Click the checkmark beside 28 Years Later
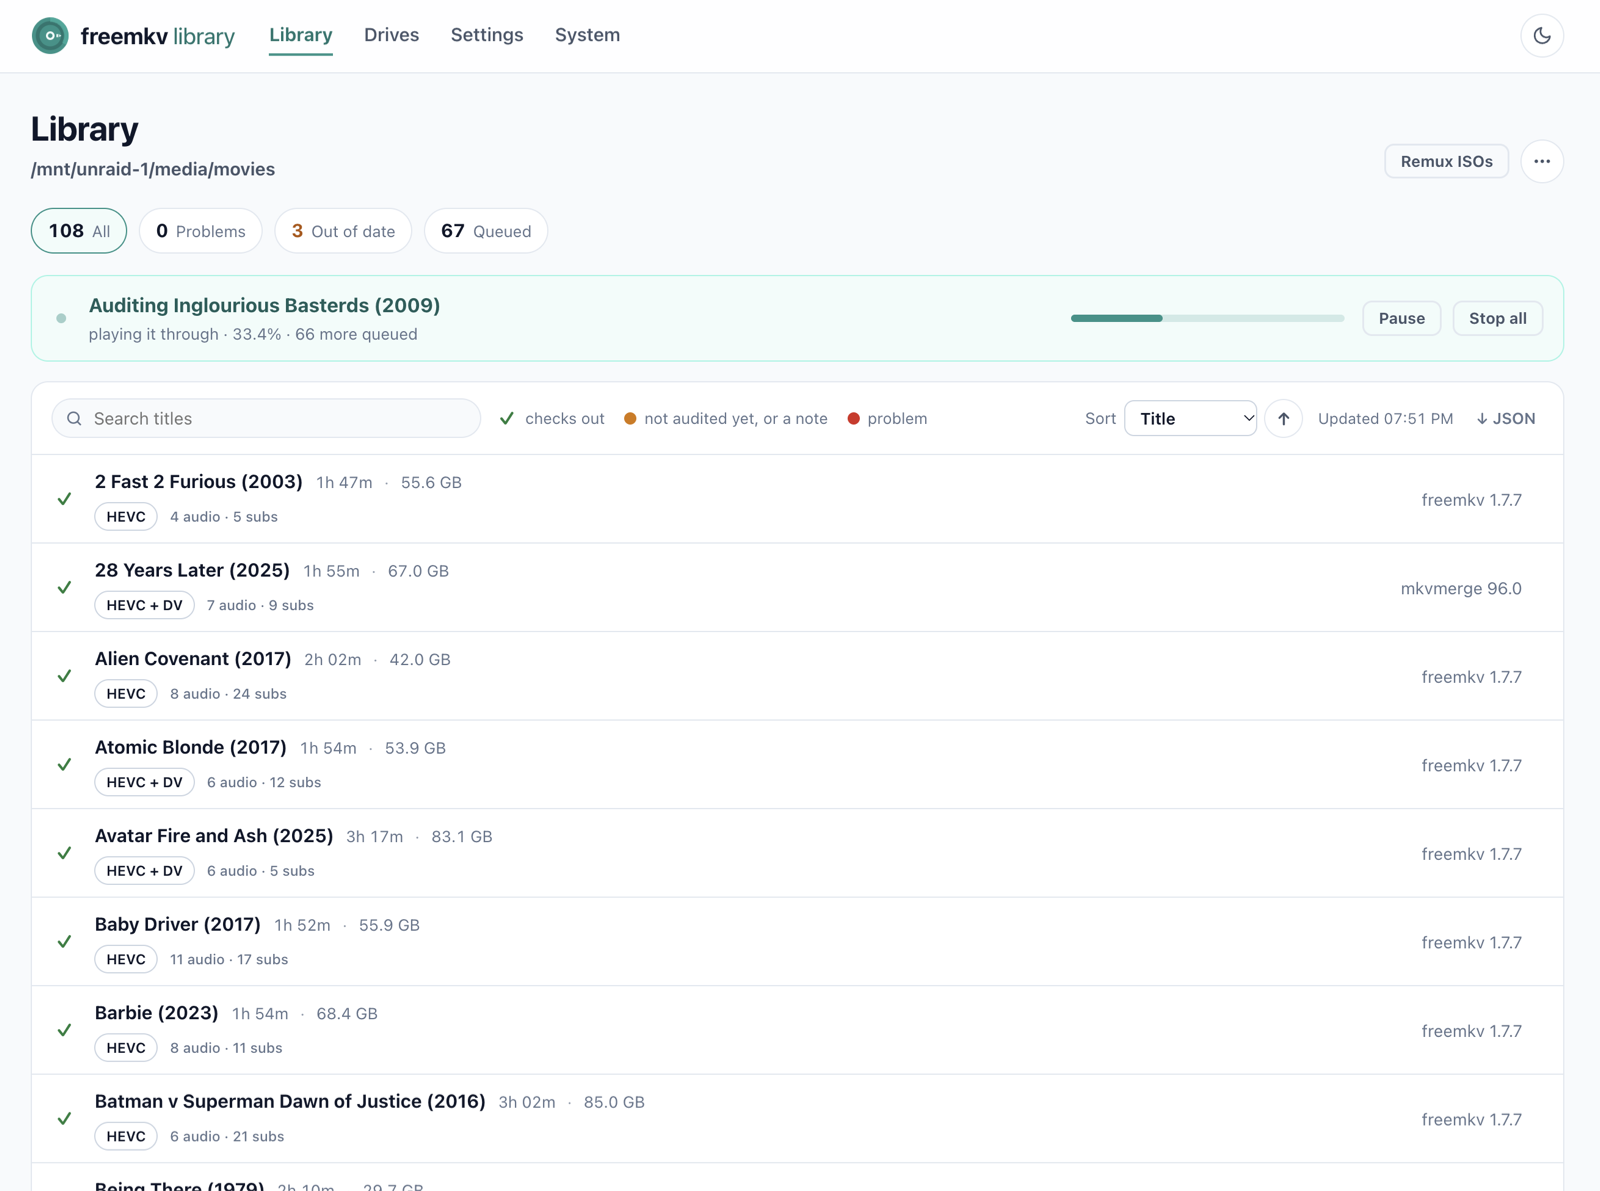Image resolution: width=1600 pixels, height=1191 pixels. 65,588
